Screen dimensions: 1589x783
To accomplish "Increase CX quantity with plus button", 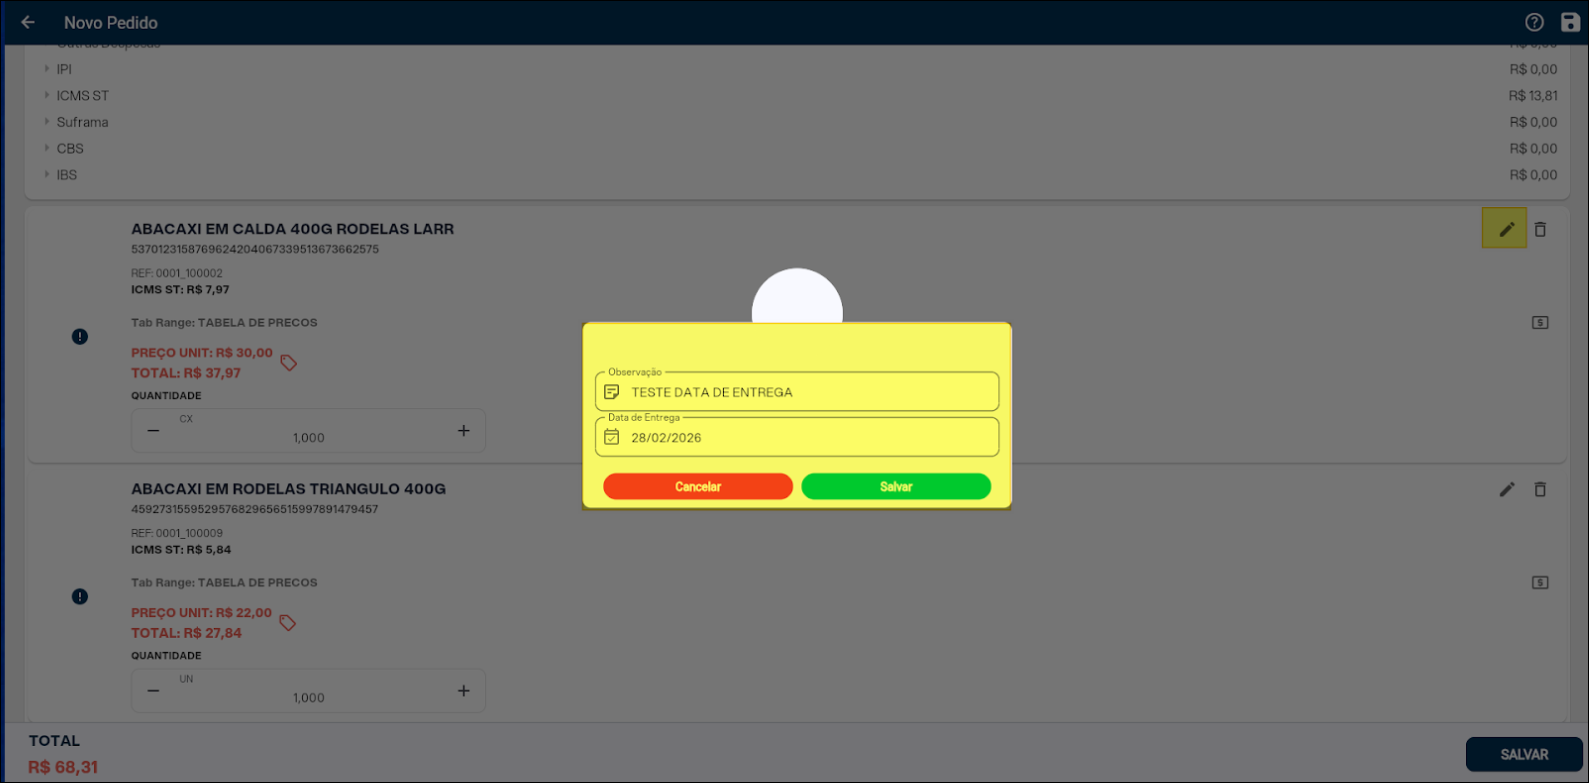I will tap(463, 431).
